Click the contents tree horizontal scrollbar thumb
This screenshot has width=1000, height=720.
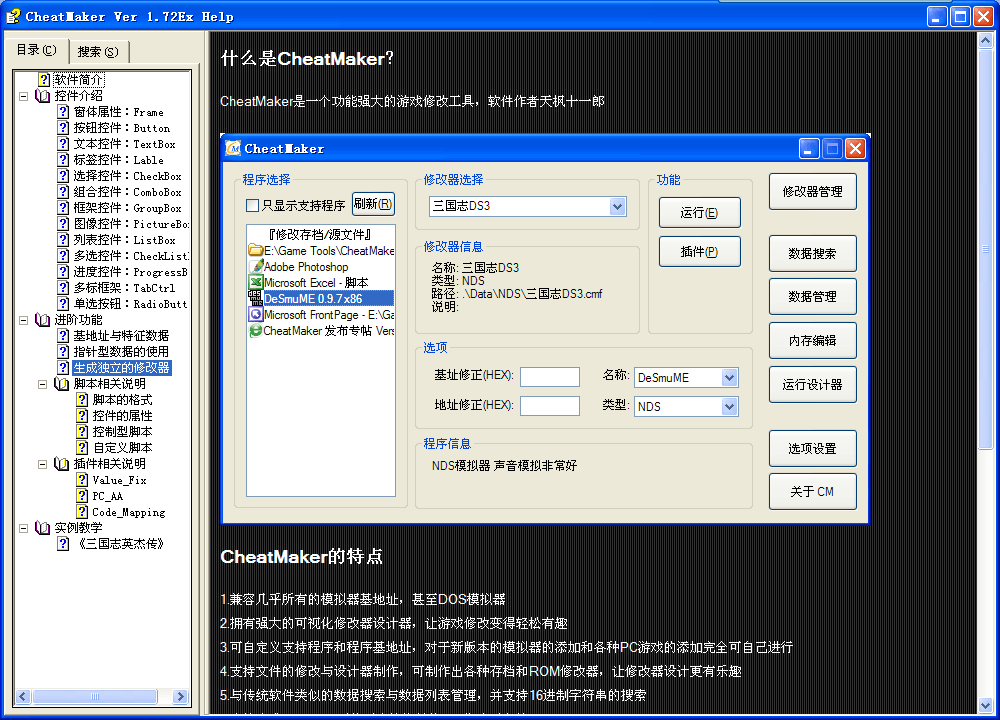[95, 696]
